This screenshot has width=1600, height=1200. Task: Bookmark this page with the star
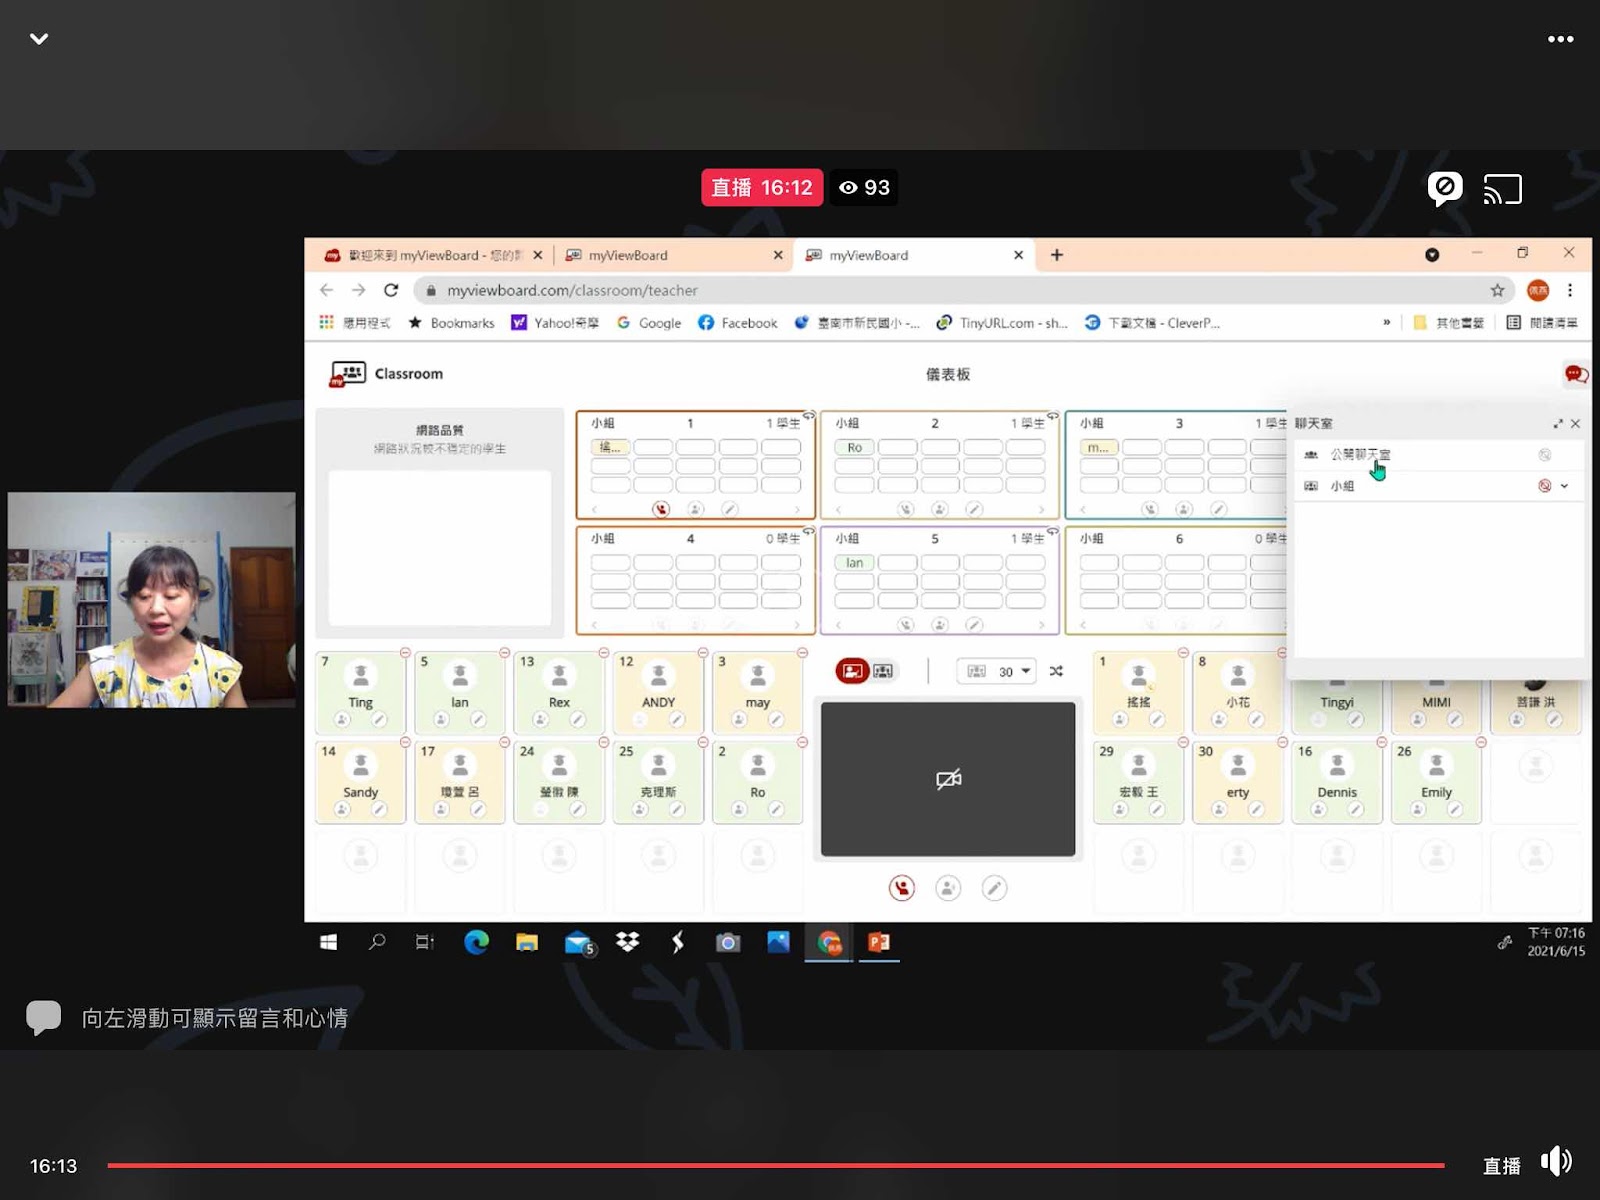(1497, 290)
